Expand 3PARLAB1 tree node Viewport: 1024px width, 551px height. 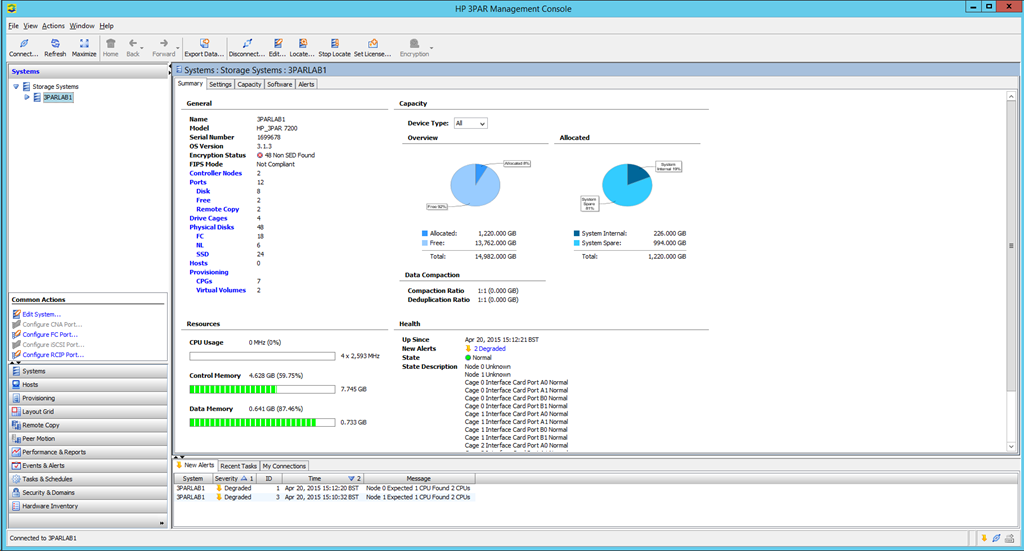coord(27,97)
